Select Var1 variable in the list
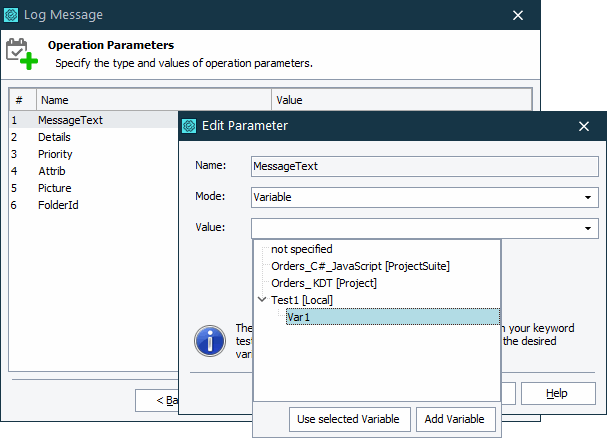 (300, 317)
